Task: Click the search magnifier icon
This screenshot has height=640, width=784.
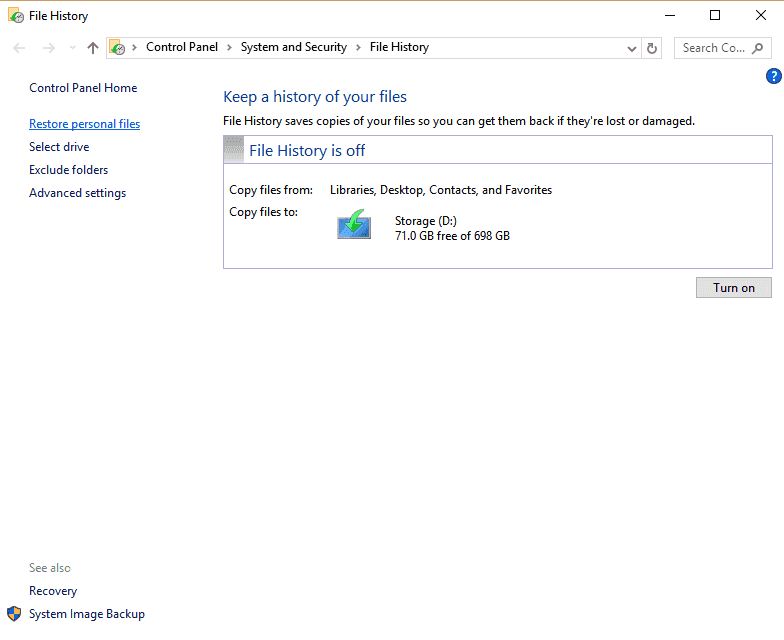Action: tap(758, 48)
